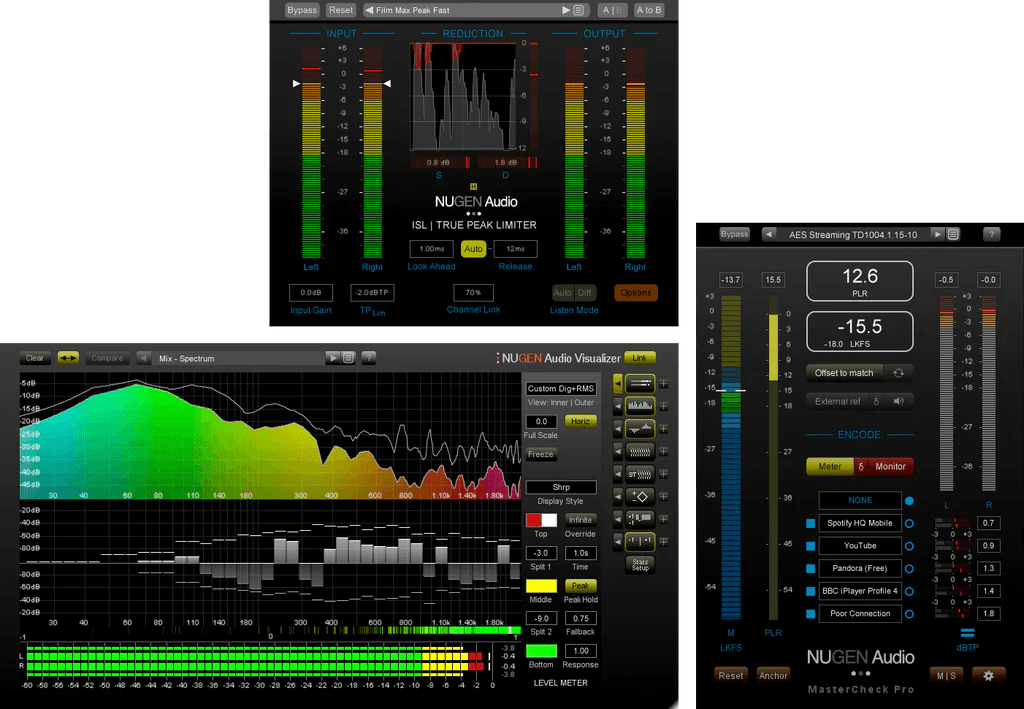Disable Auto release on the limiter
The height and width of the screenshot is (709, 1024).
(x=473, y=249)
